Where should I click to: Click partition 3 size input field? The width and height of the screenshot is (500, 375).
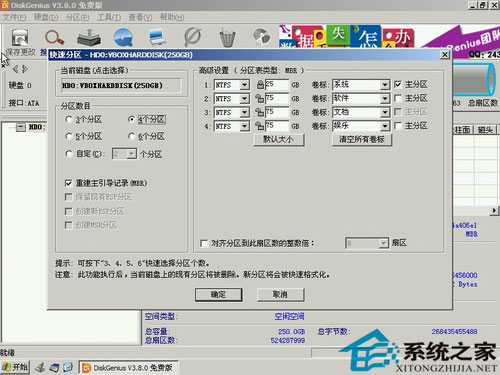click(x=277, y=112)
